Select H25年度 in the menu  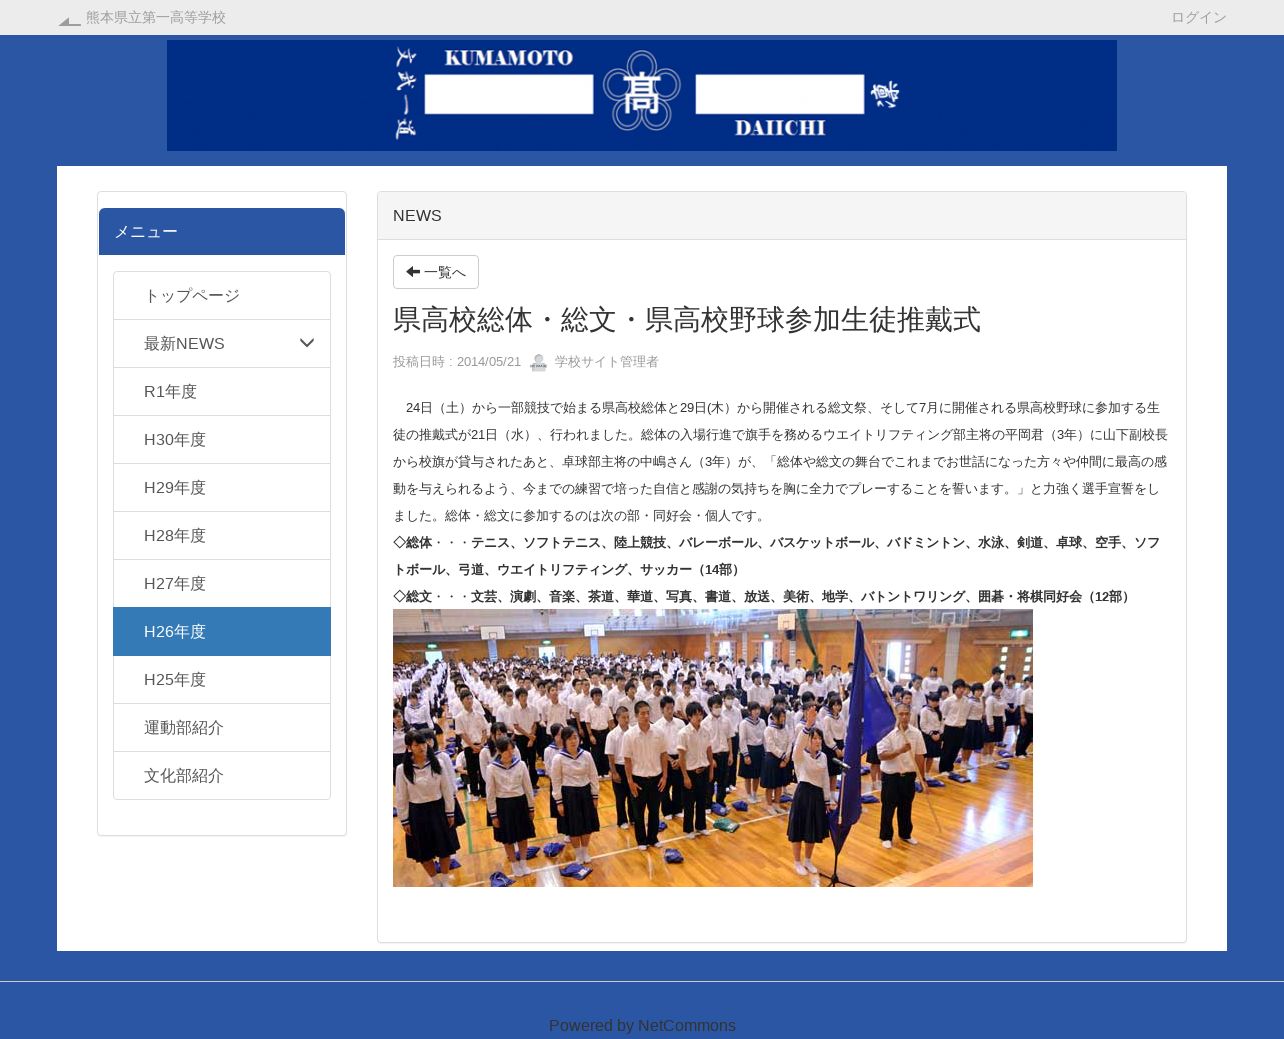tap(222, 680)
